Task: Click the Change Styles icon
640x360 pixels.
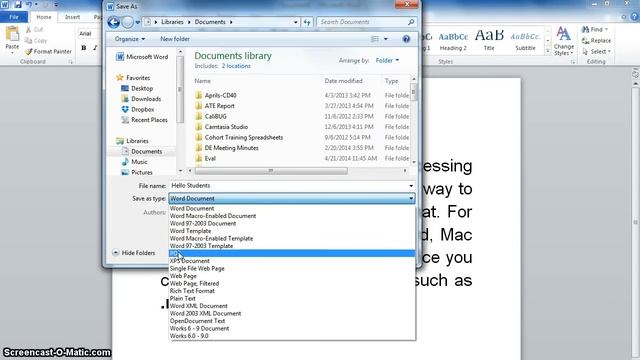Action: point(563,34)
